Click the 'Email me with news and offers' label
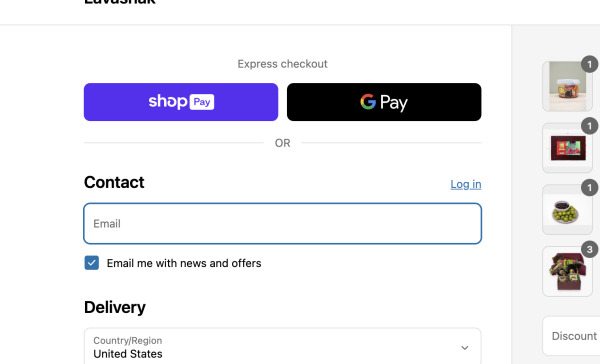Image resolution: width=600 pixels, height=364 pixels. pyautogui.click(x=184, y=263)
